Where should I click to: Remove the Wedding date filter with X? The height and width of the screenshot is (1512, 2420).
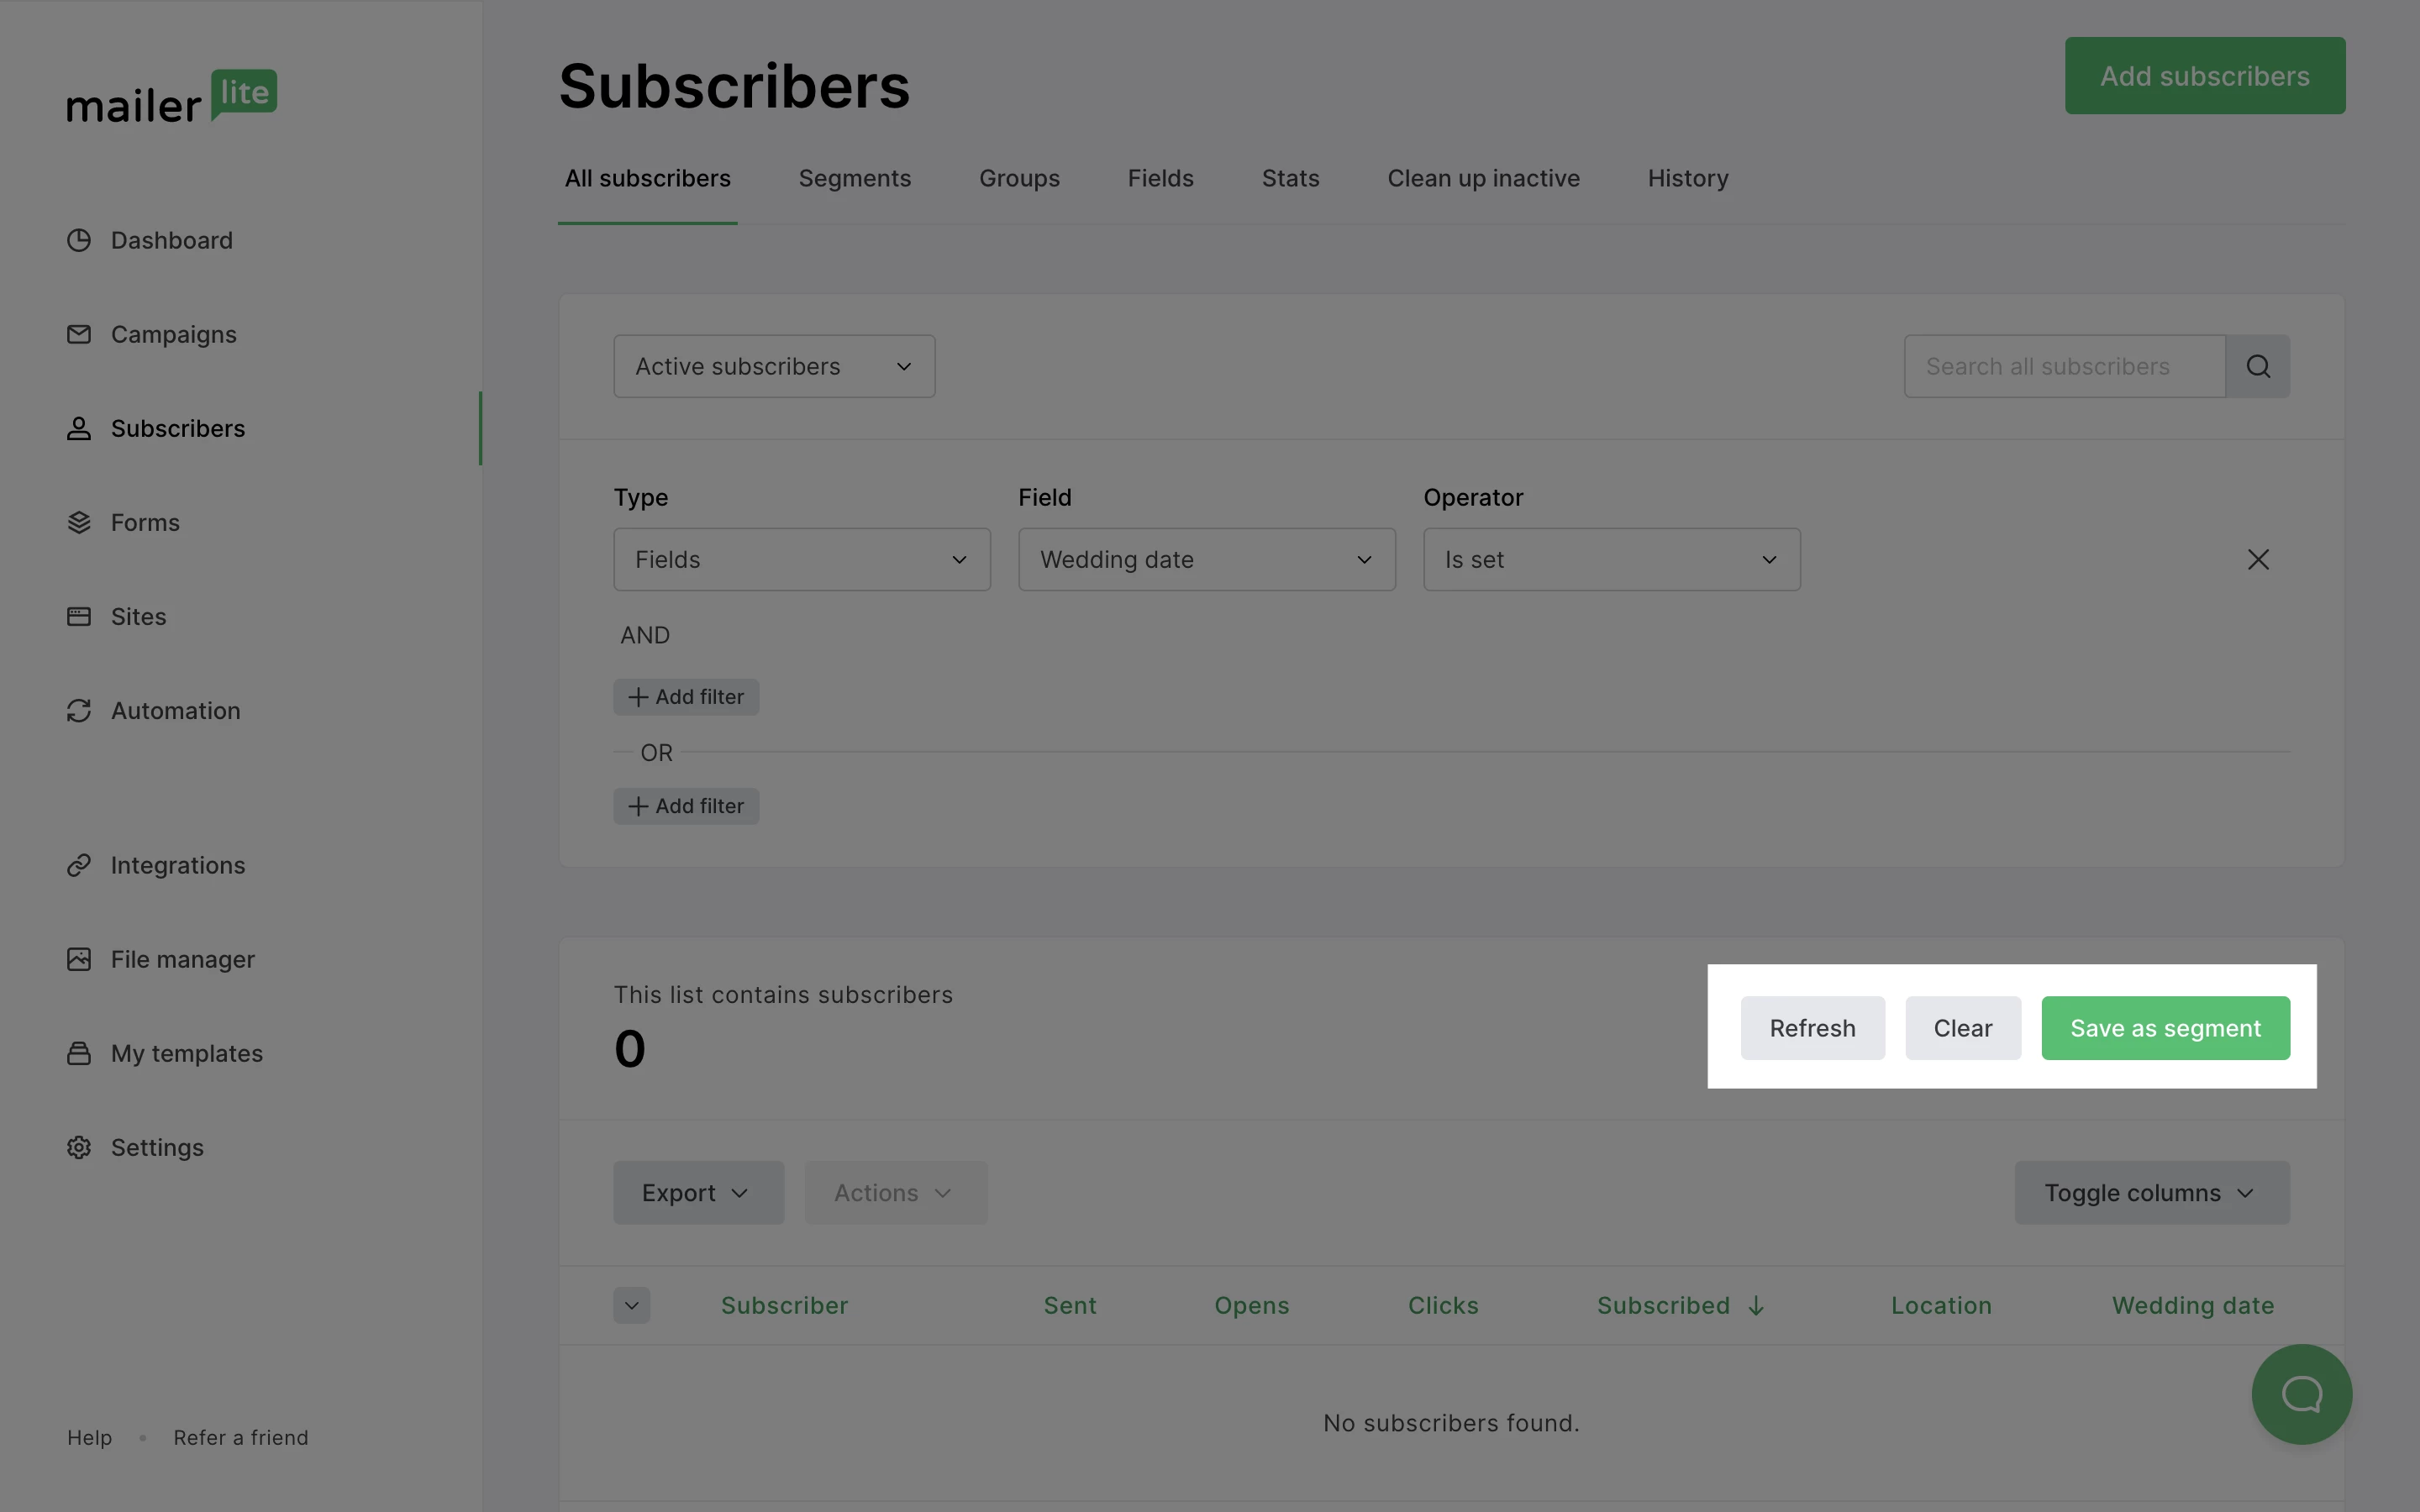click(2257, 559)
